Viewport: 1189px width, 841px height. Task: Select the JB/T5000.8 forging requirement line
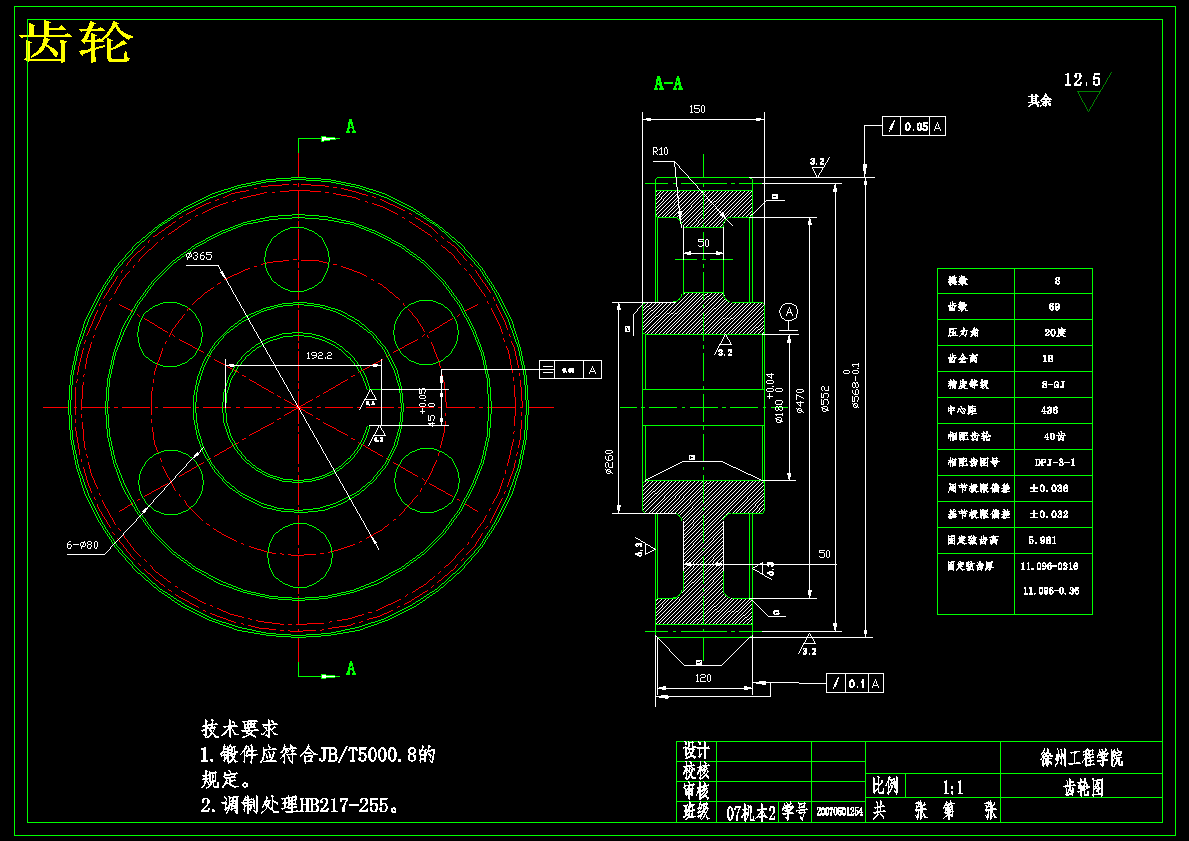(318, 755)
